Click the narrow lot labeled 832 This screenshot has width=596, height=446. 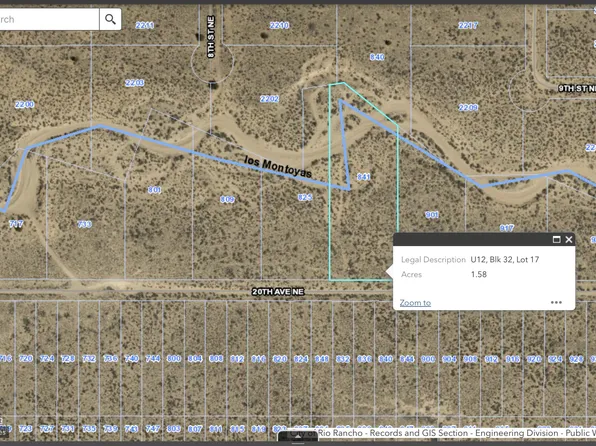[342, 359]
